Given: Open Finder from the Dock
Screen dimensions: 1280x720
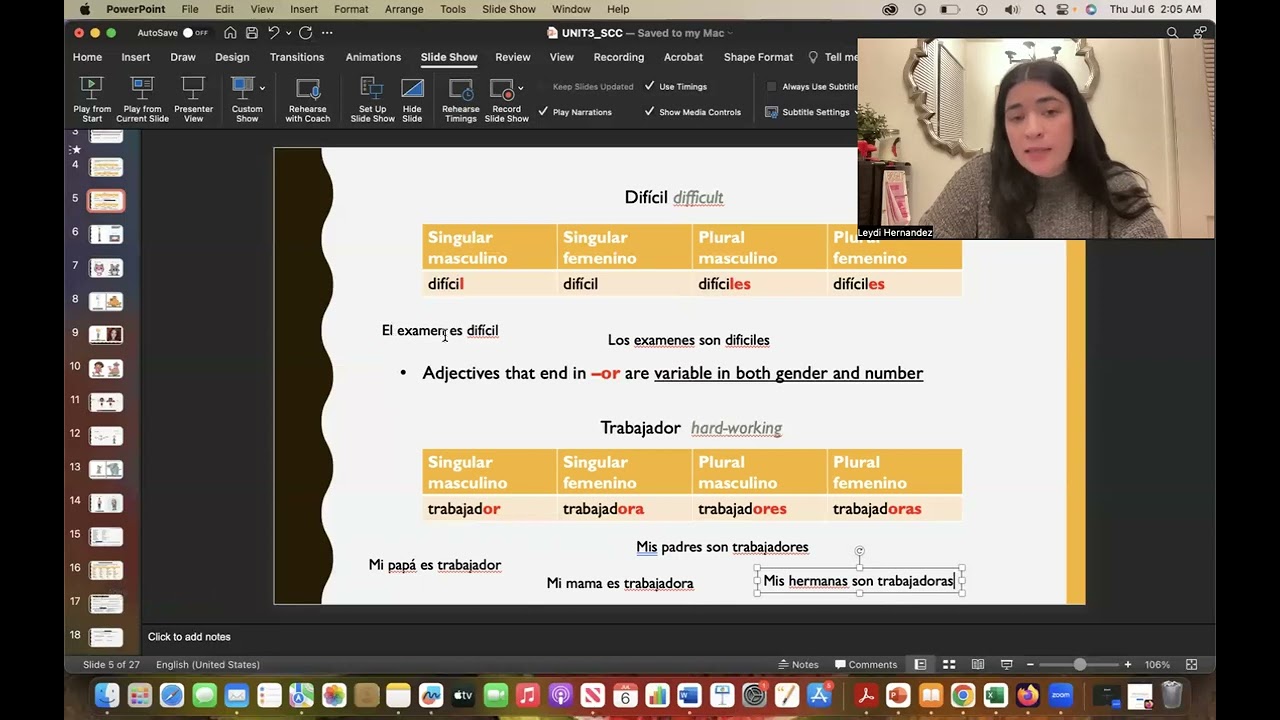Looking at the screenshot, I should click(x=107, y=695).
